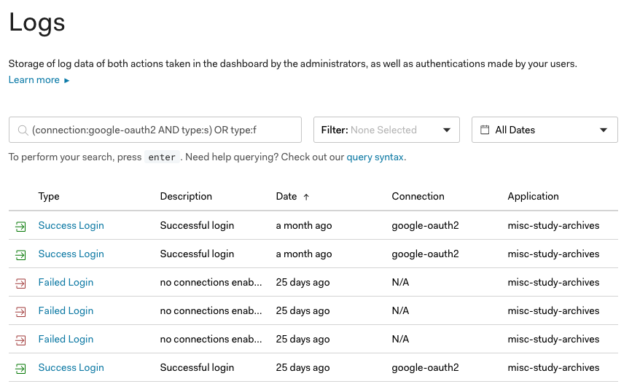Click the red failed login icon in the fifth row

pyautogui.click(x=21, y=340)
